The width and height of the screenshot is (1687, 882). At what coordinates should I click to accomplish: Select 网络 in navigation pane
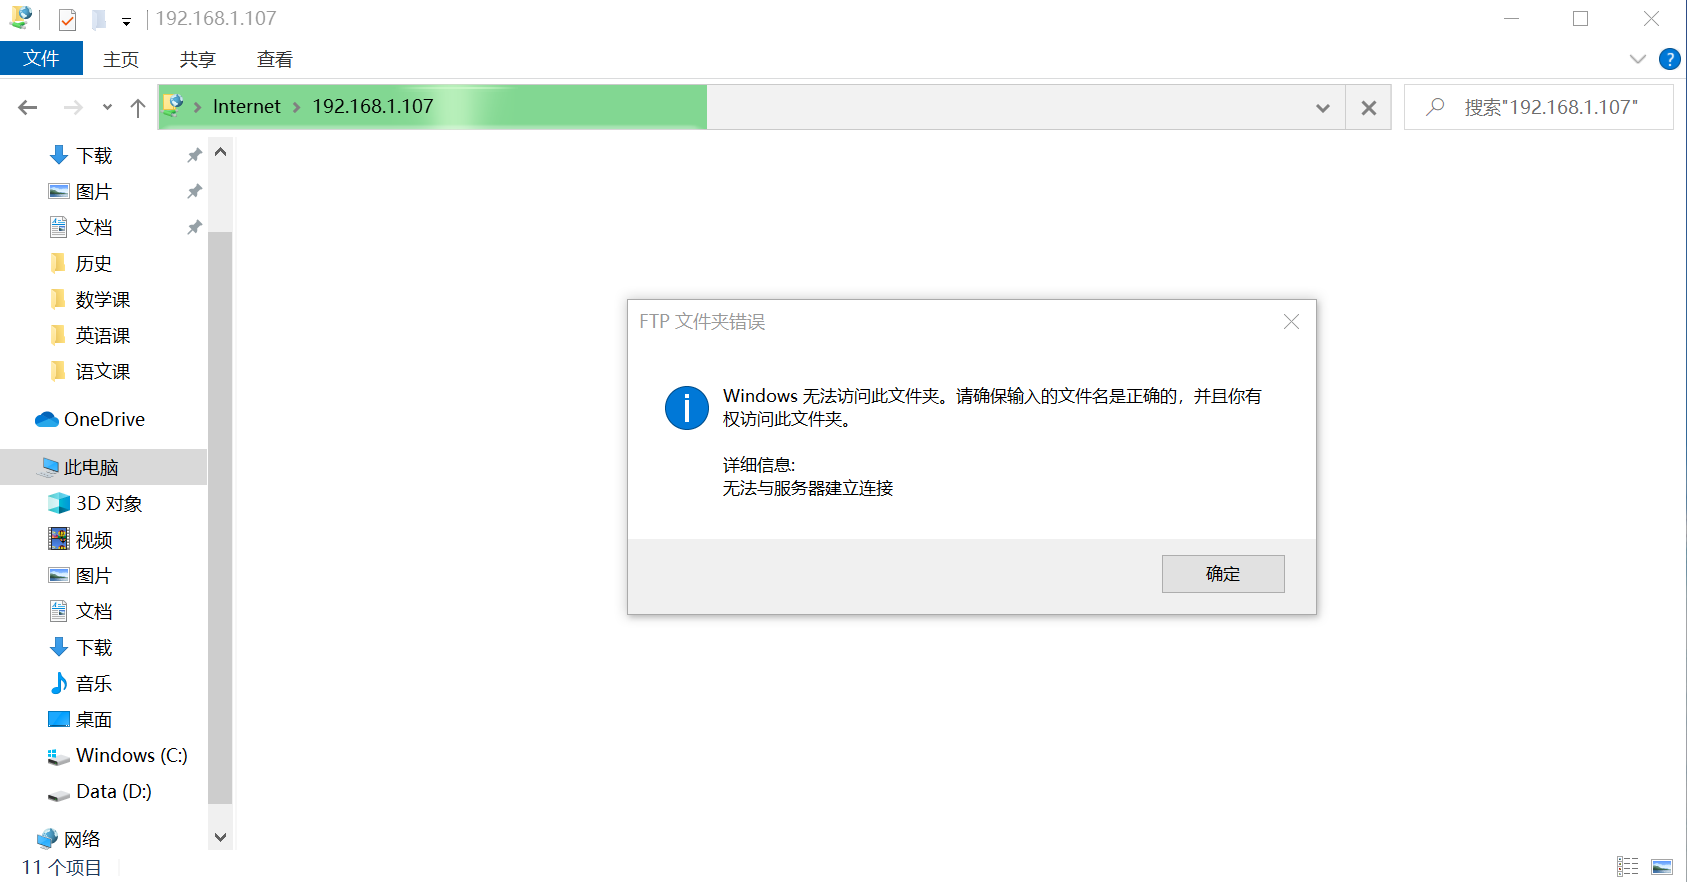(x=81, y=839)
